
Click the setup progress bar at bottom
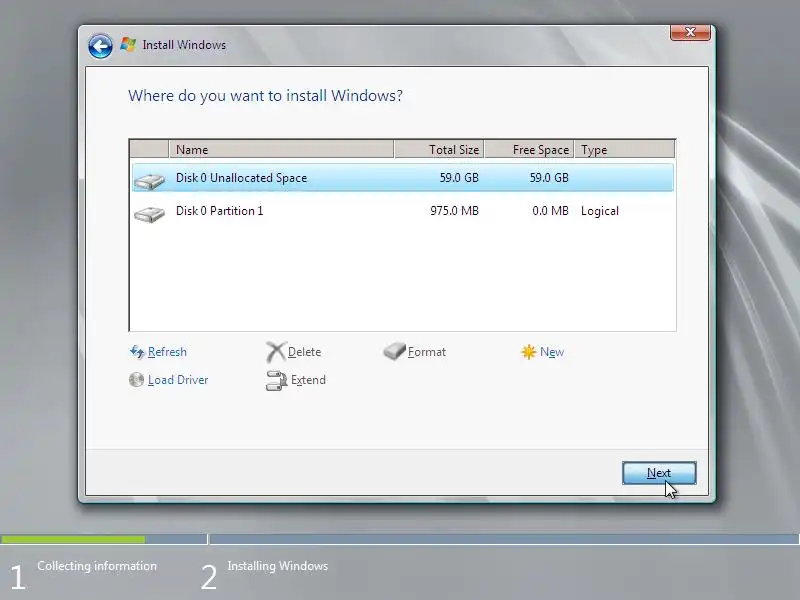click(x=400, y=539)
